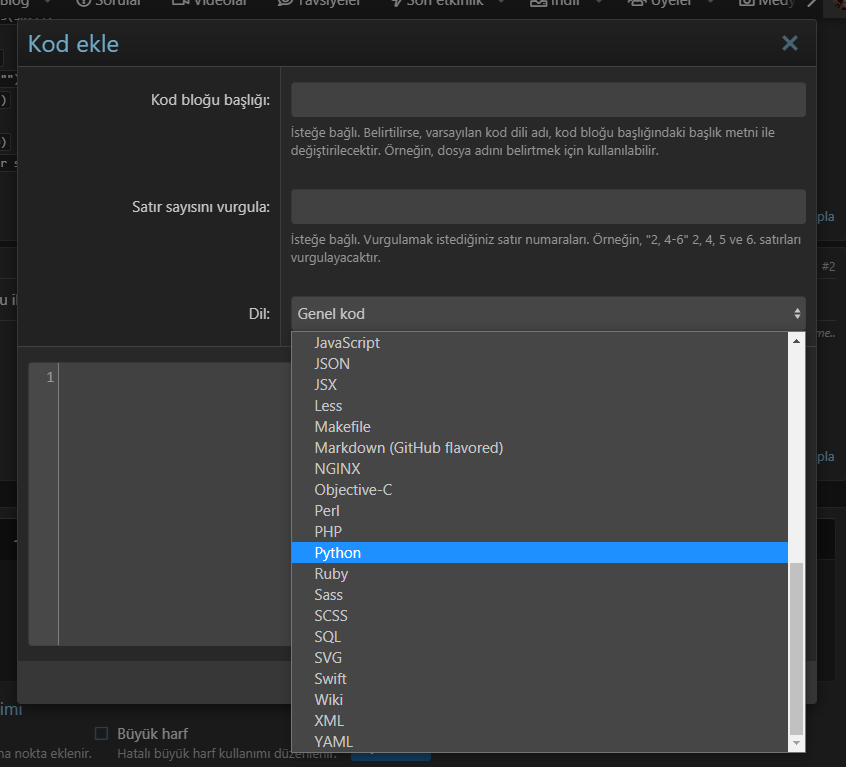The width and height of the screenshot is (846, 767).
Task: Choose NGINX from the dropdown list
Action: pyautogui.click(x=337, y=469)
